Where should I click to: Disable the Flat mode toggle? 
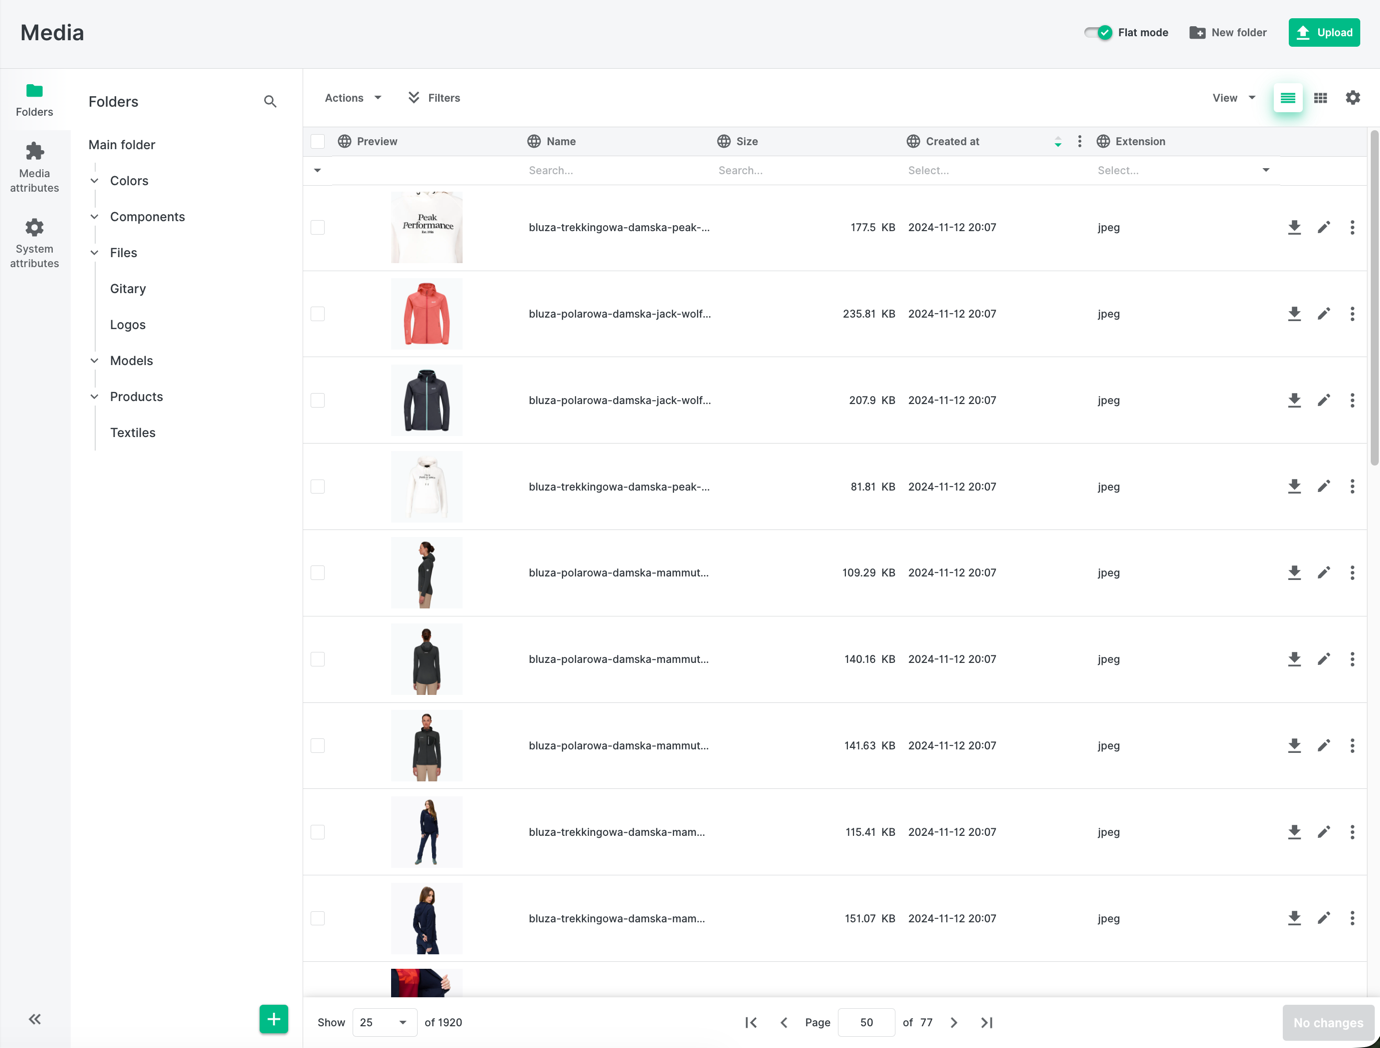(1098, 33)
